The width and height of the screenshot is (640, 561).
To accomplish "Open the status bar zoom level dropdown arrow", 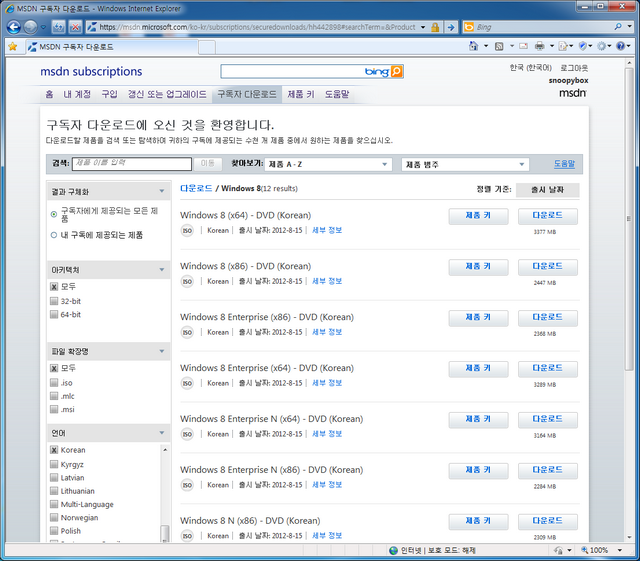I will [620, 550].
